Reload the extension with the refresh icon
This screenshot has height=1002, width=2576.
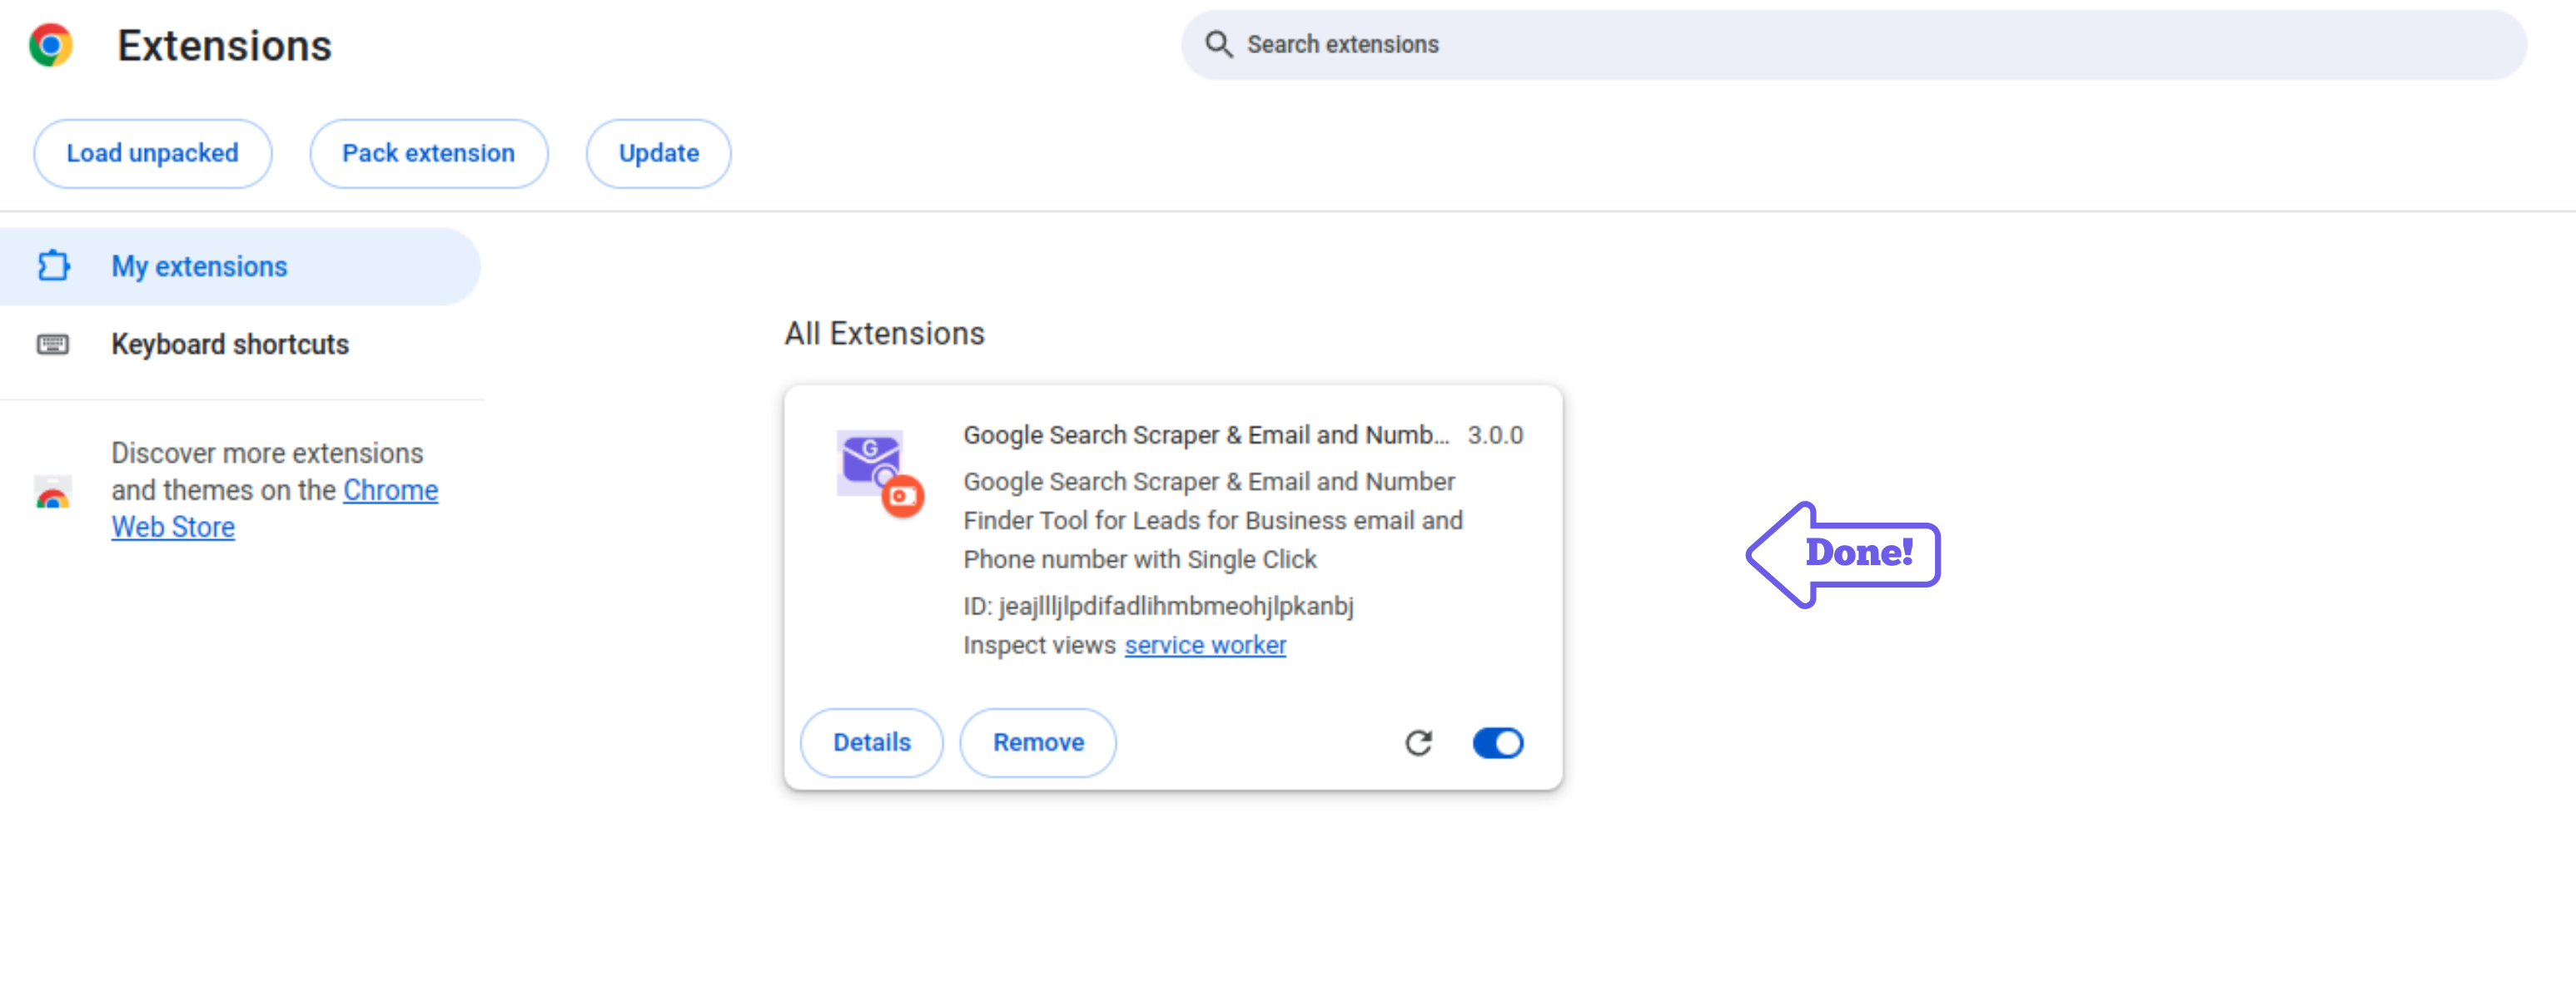pyautogui.click(x=1418, y=743)
